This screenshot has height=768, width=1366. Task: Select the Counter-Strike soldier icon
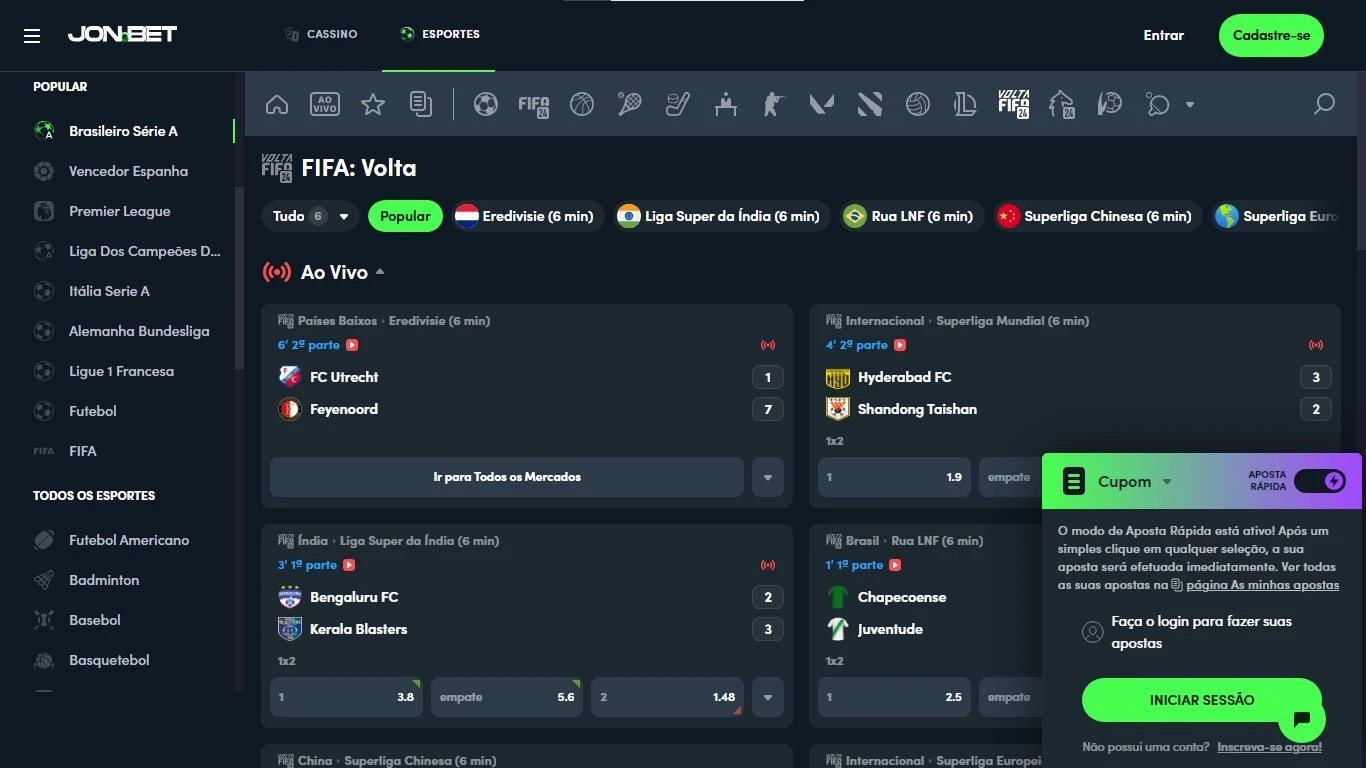point(774,104)
